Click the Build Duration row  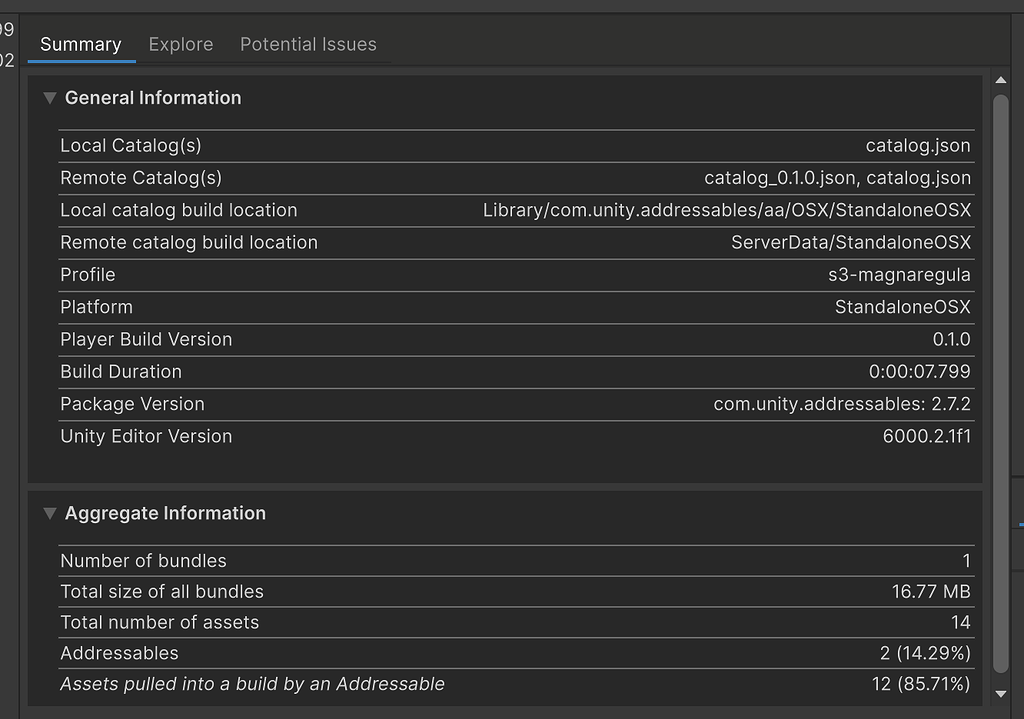(500, 371)
